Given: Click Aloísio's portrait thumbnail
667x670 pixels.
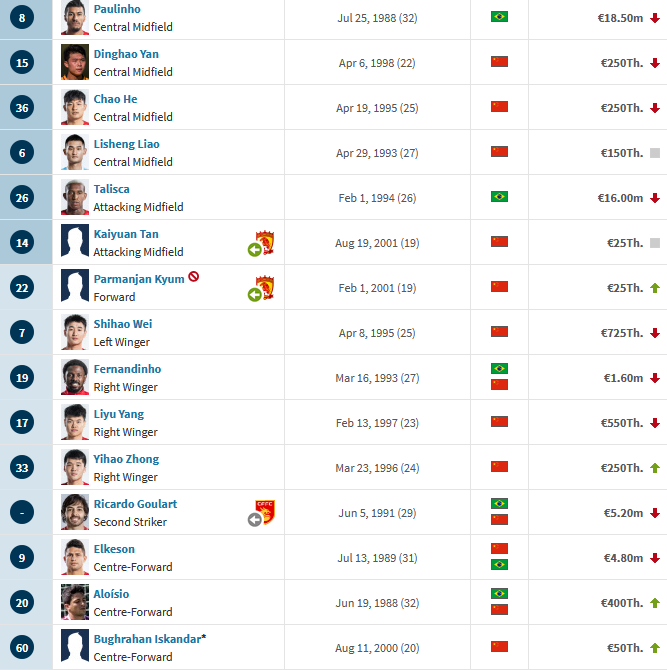Looking at the screenshot, I should click(74, 602).
